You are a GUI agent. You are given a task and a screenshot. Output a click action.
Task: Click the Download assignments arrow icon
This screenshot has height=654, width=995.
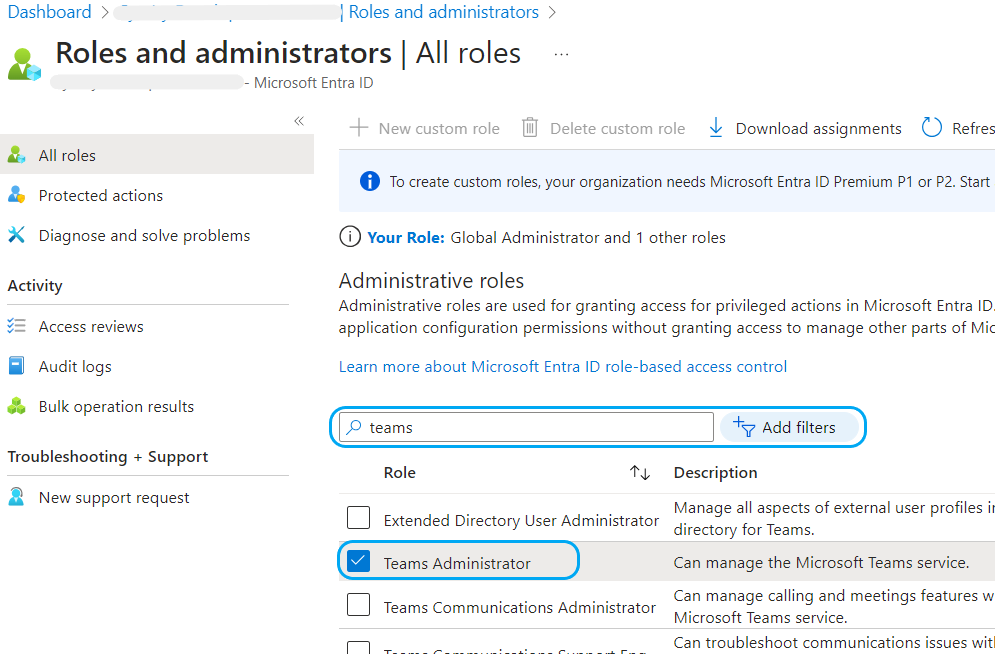click(x=715, y=128)
